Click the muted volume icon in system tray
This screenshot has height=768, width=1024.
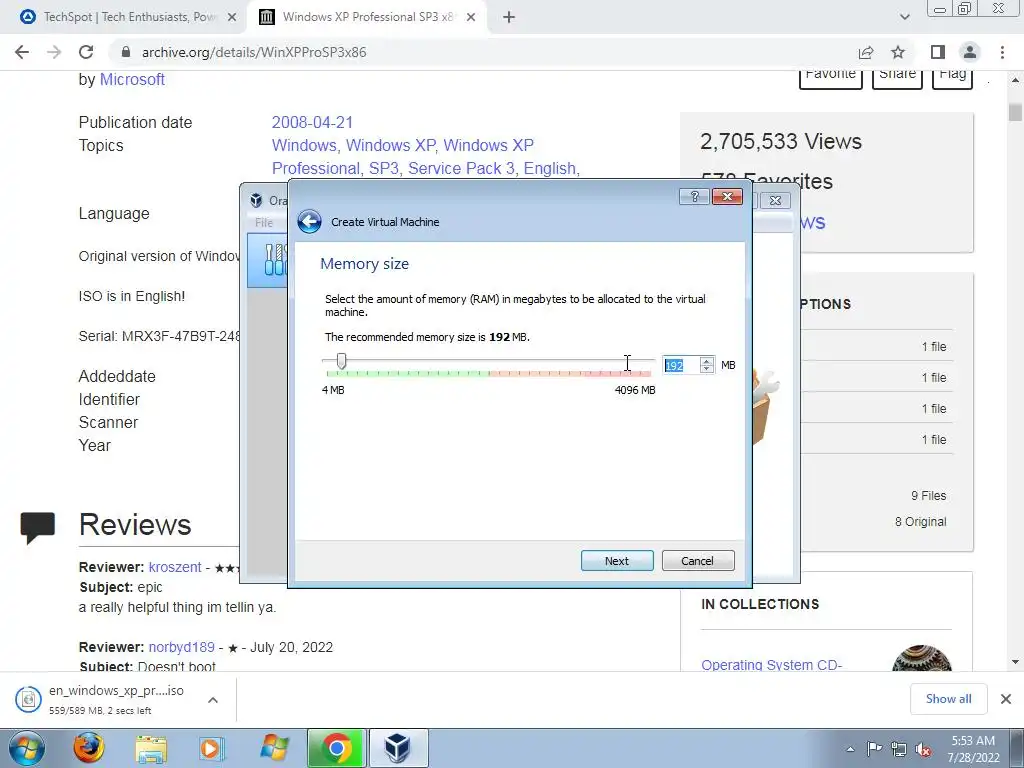[923, 749]
